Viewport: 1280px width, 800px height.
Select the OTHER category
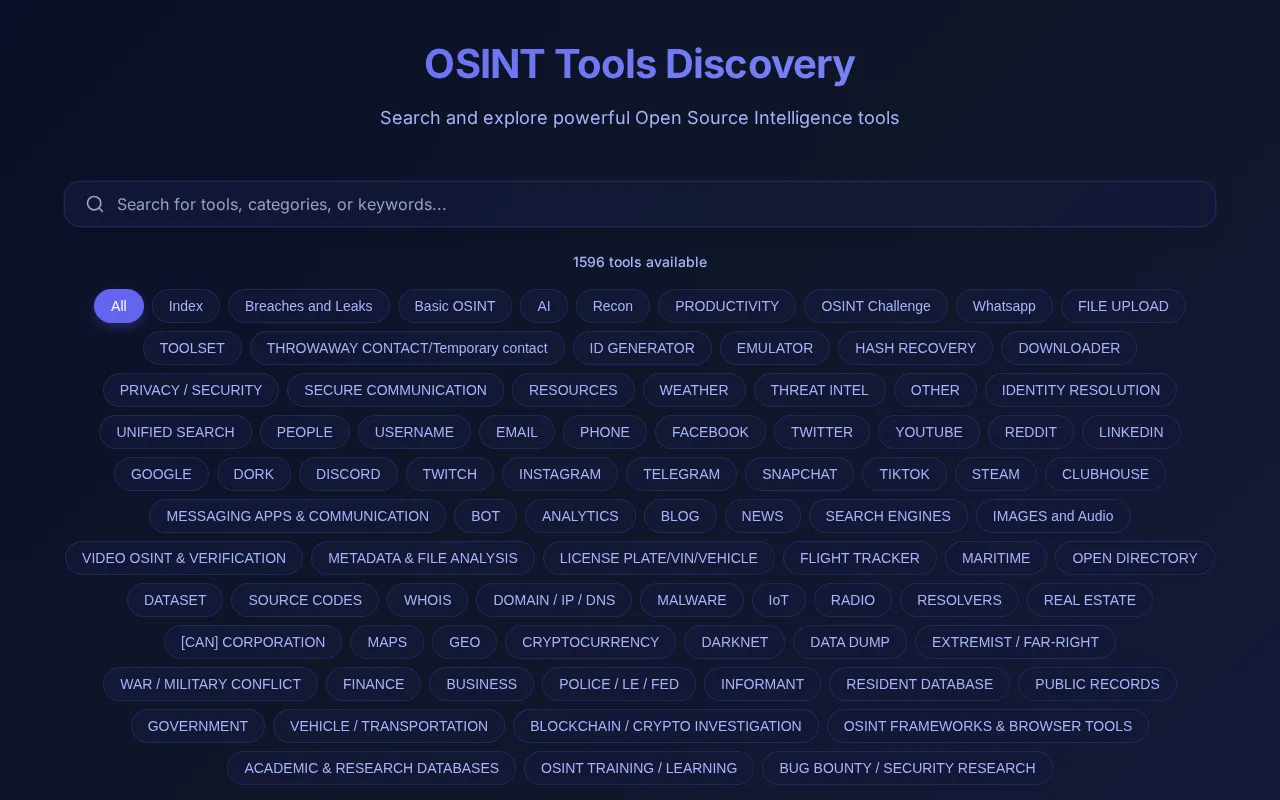pos(935,390)
